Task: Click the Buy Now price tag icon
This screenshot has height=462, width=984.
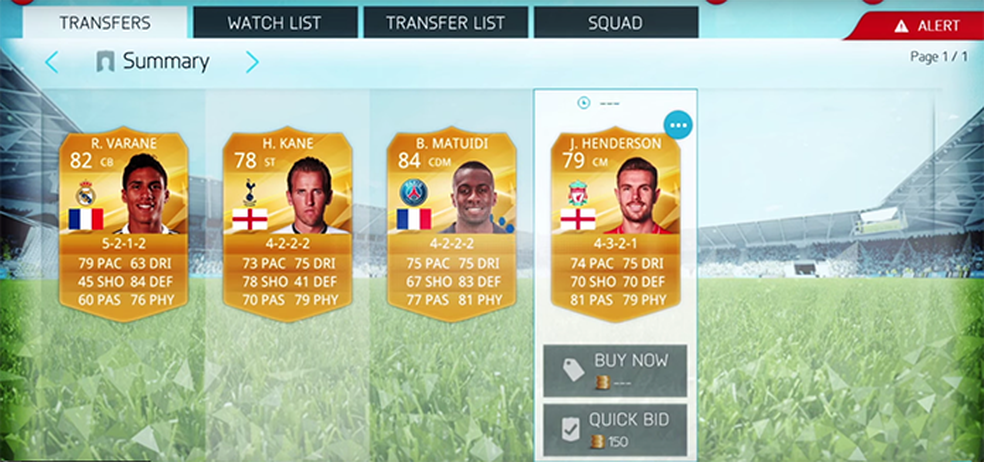Action: 573,370
